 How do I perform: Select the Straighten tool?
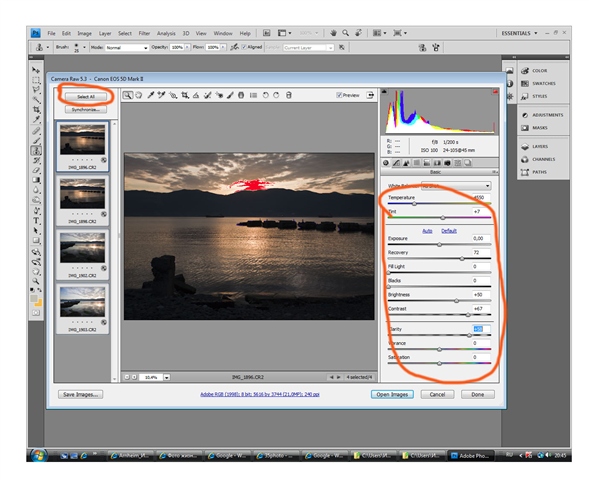(x=196, y=95)
